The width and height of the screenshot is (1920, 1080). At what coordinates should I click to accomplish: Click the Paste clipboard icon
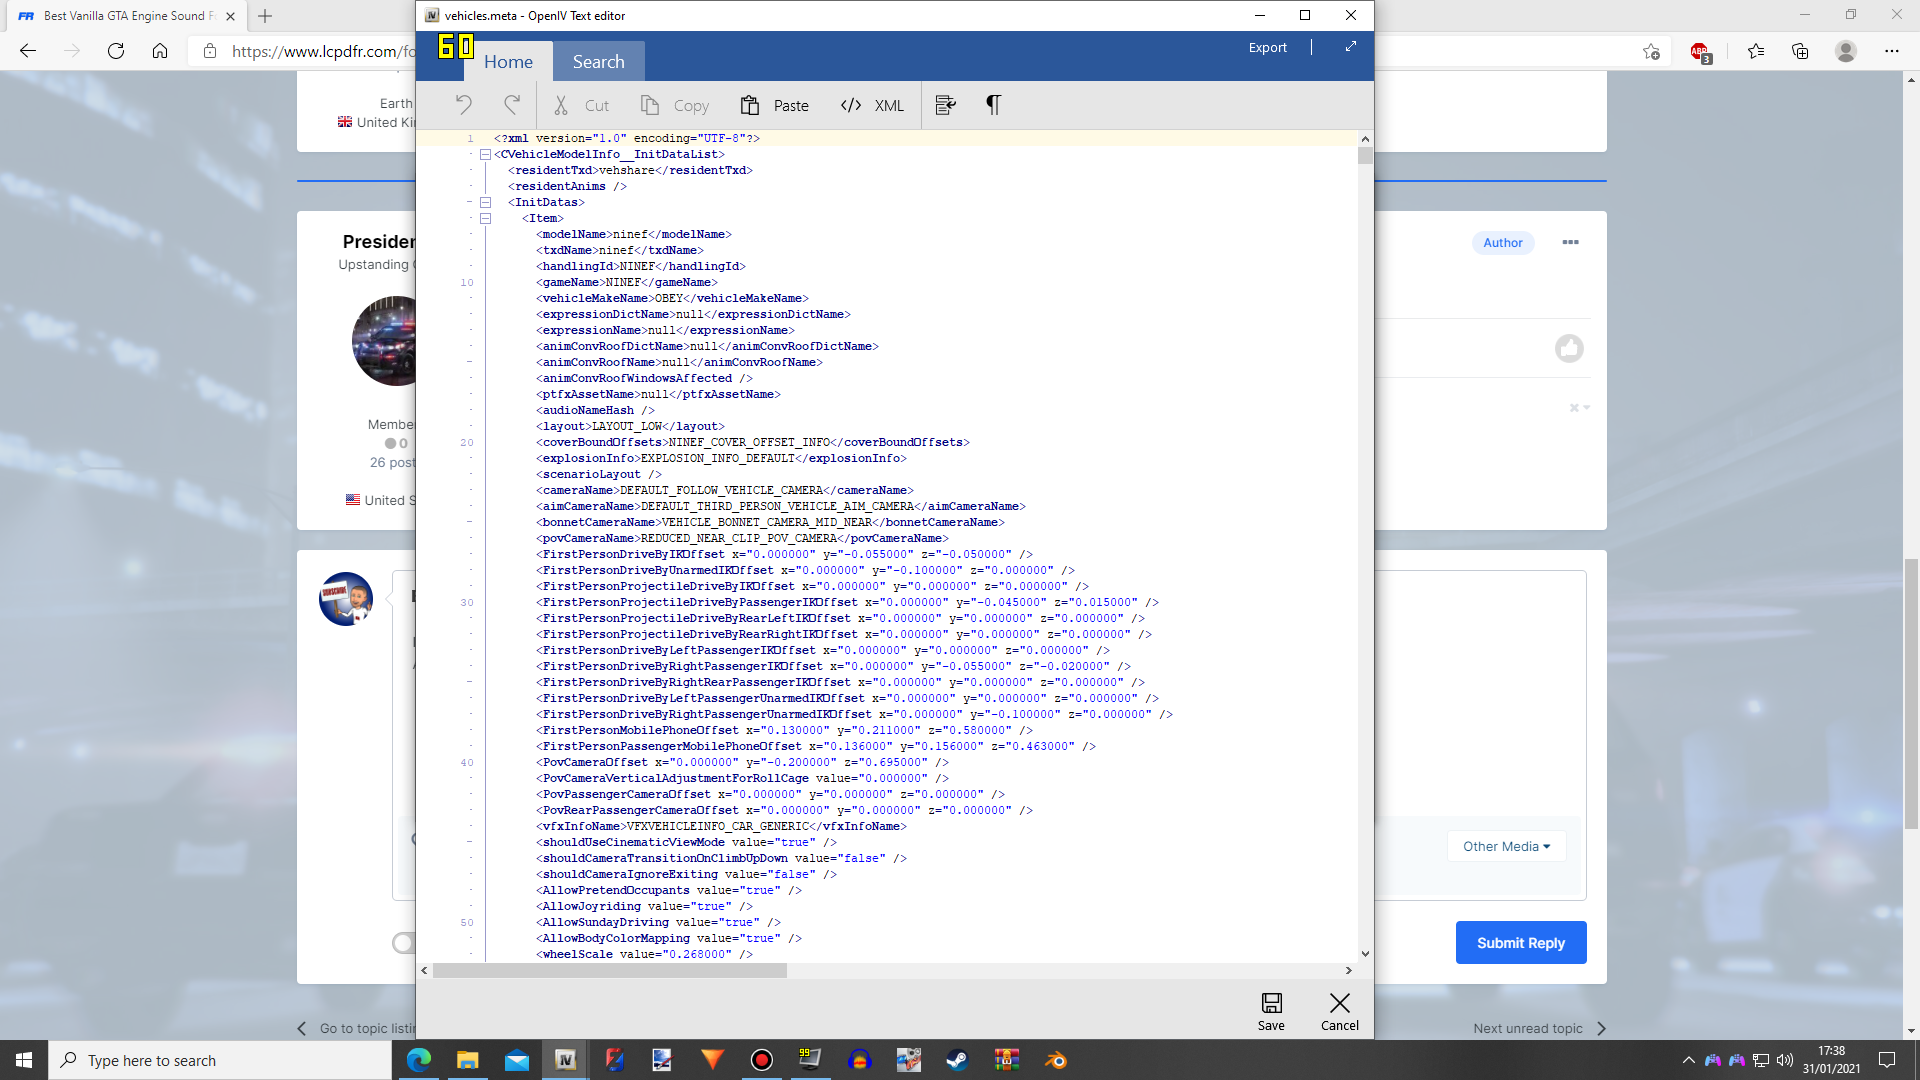[750, 105]
